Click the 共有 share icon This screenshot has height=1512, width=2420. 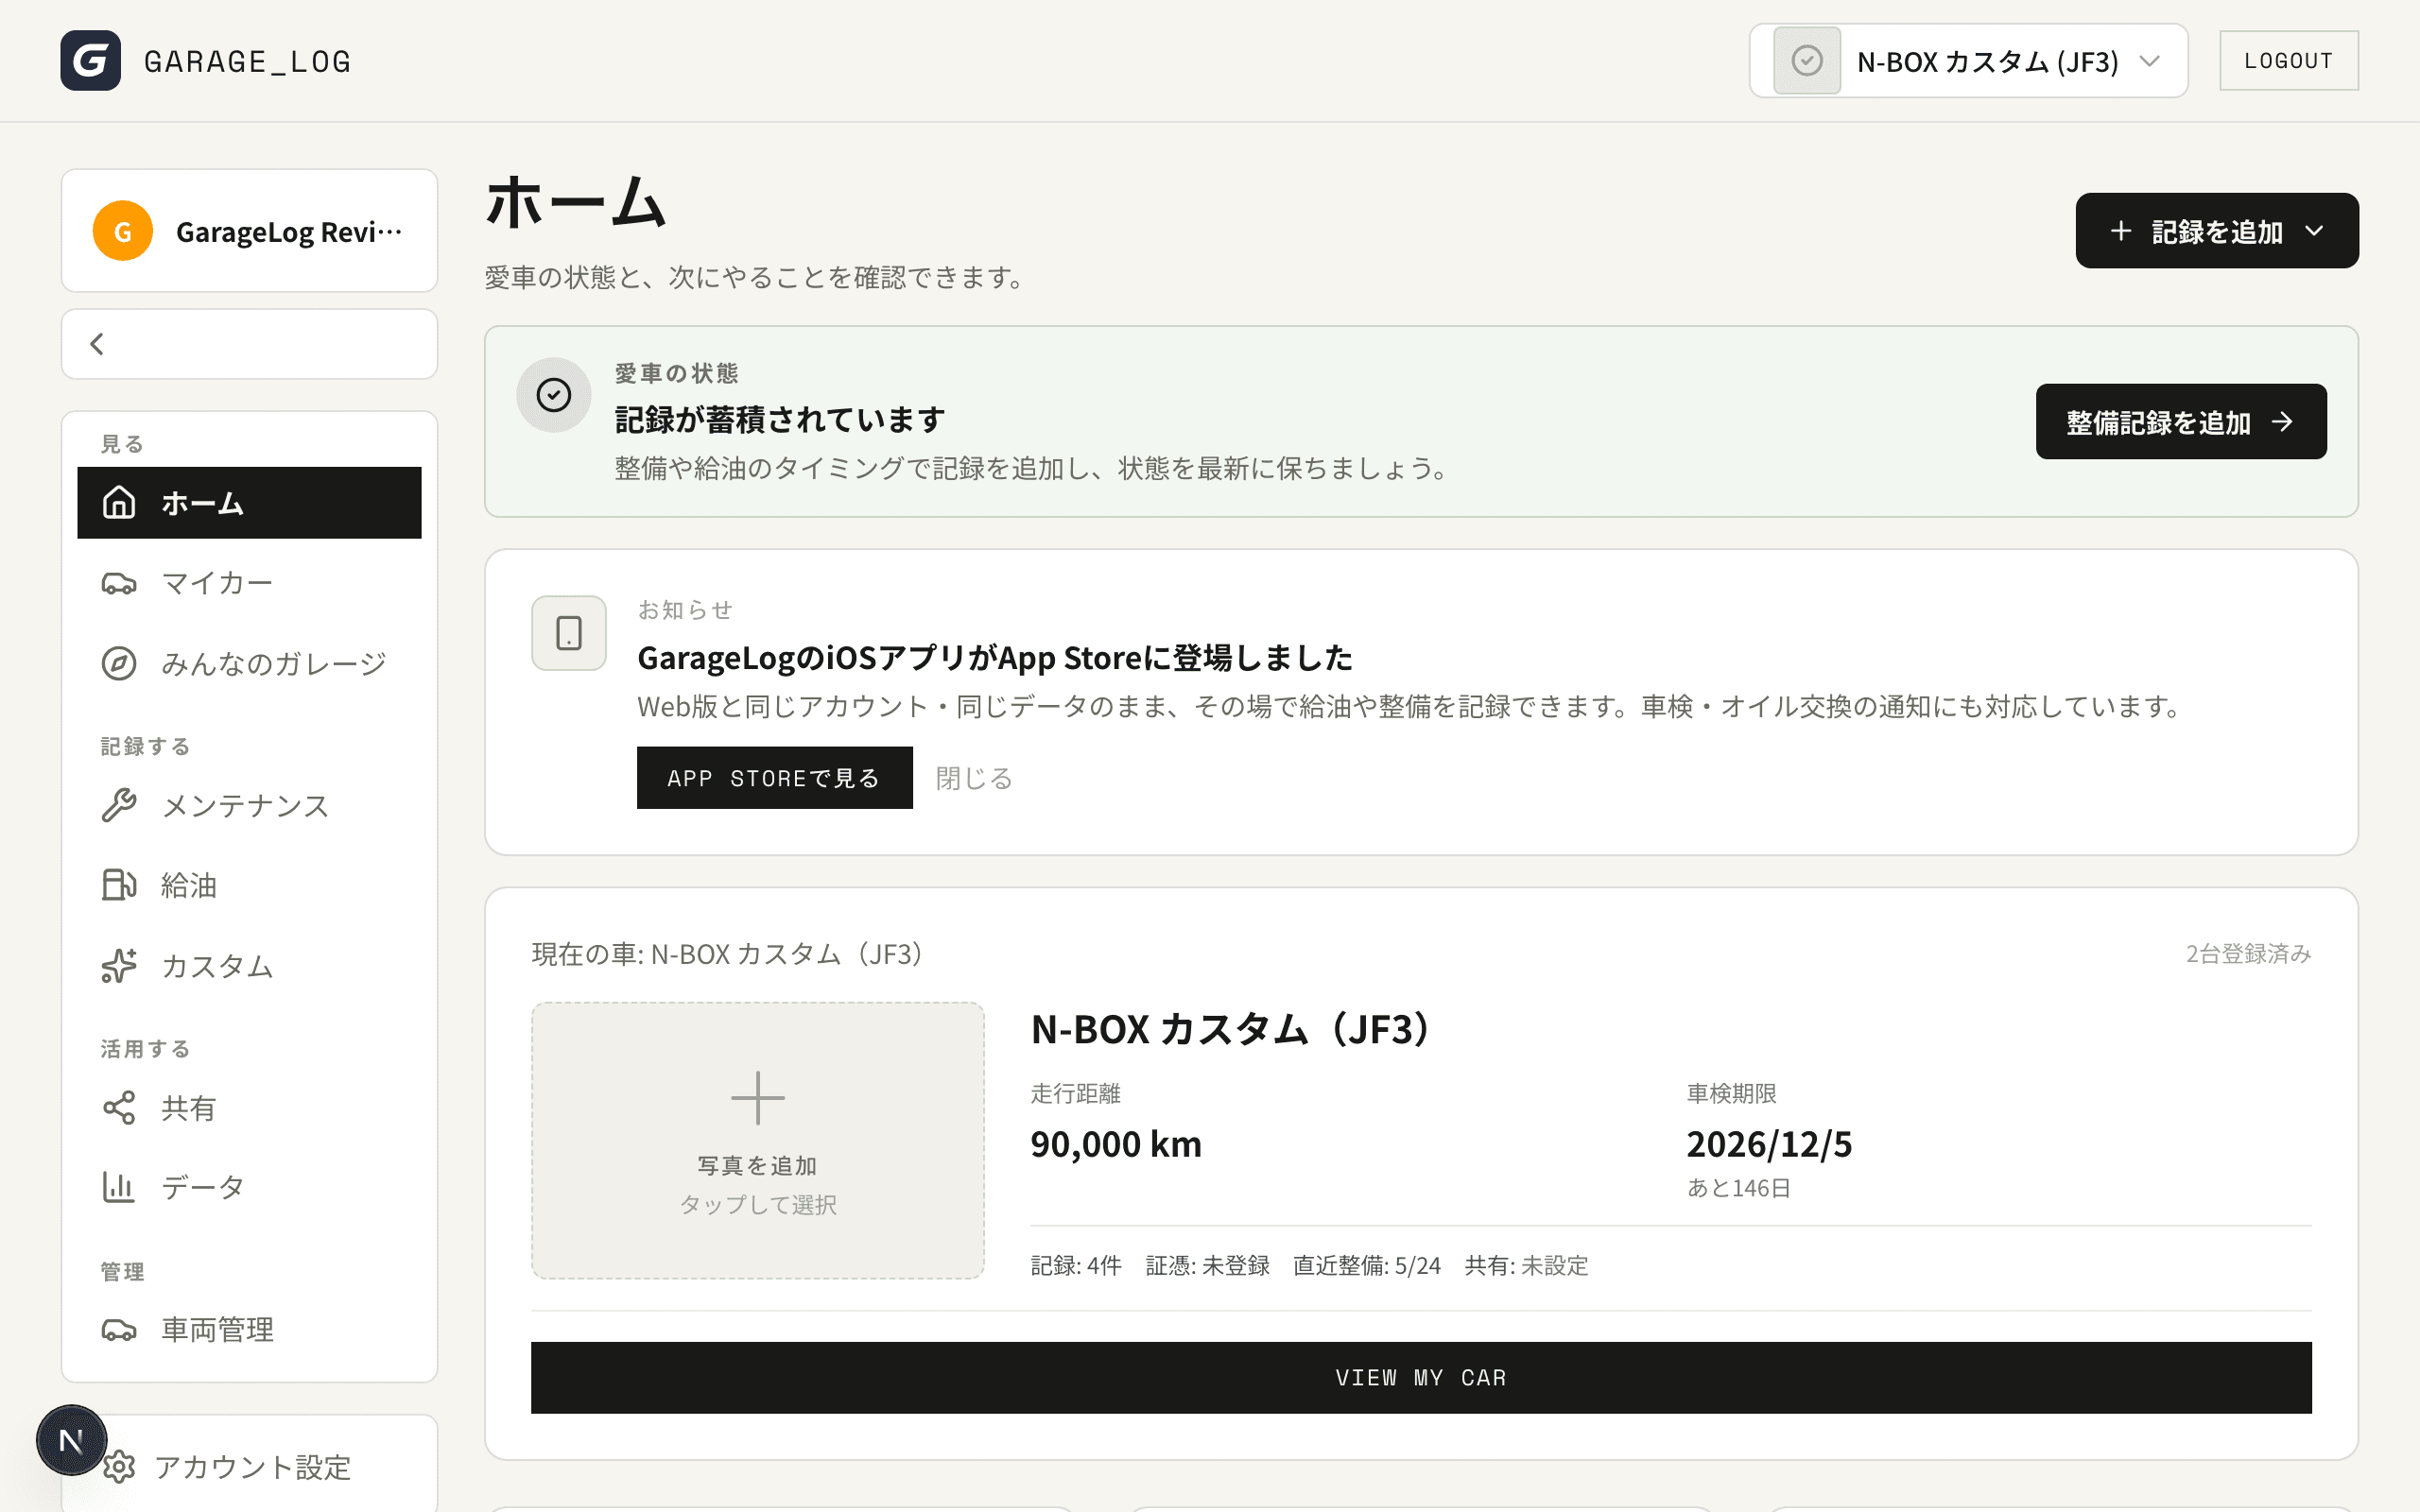119,1108
